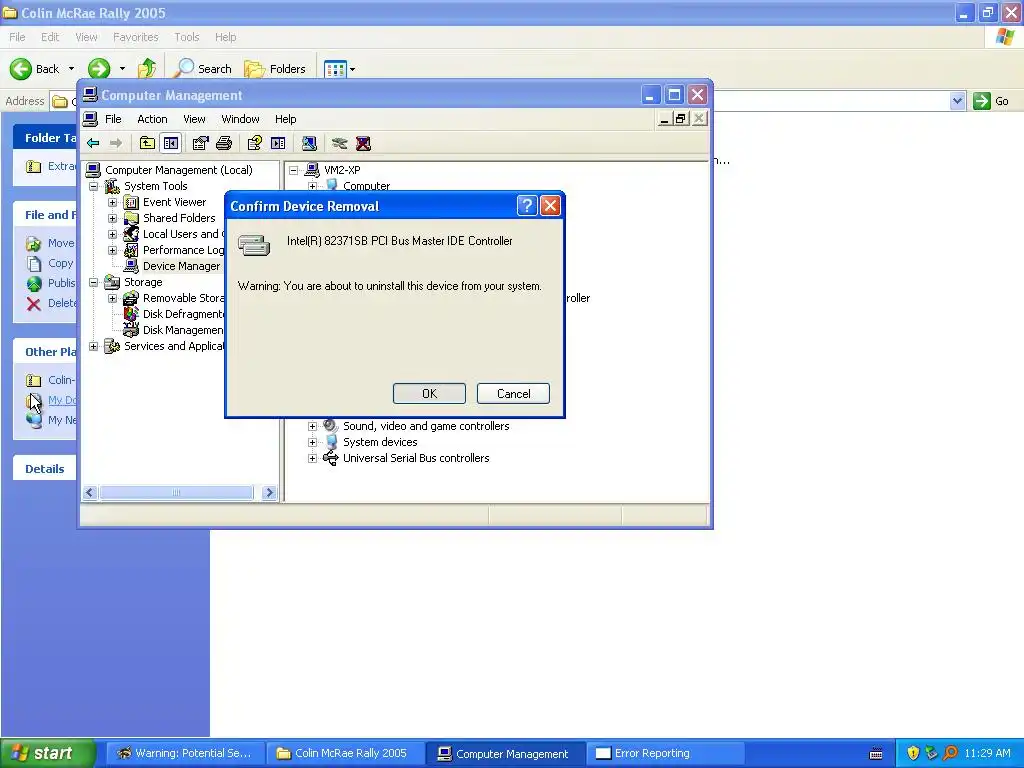Click Cancel in Confirm Device Removal dialog
This screenshot has height=768, width=1024.
513,393
